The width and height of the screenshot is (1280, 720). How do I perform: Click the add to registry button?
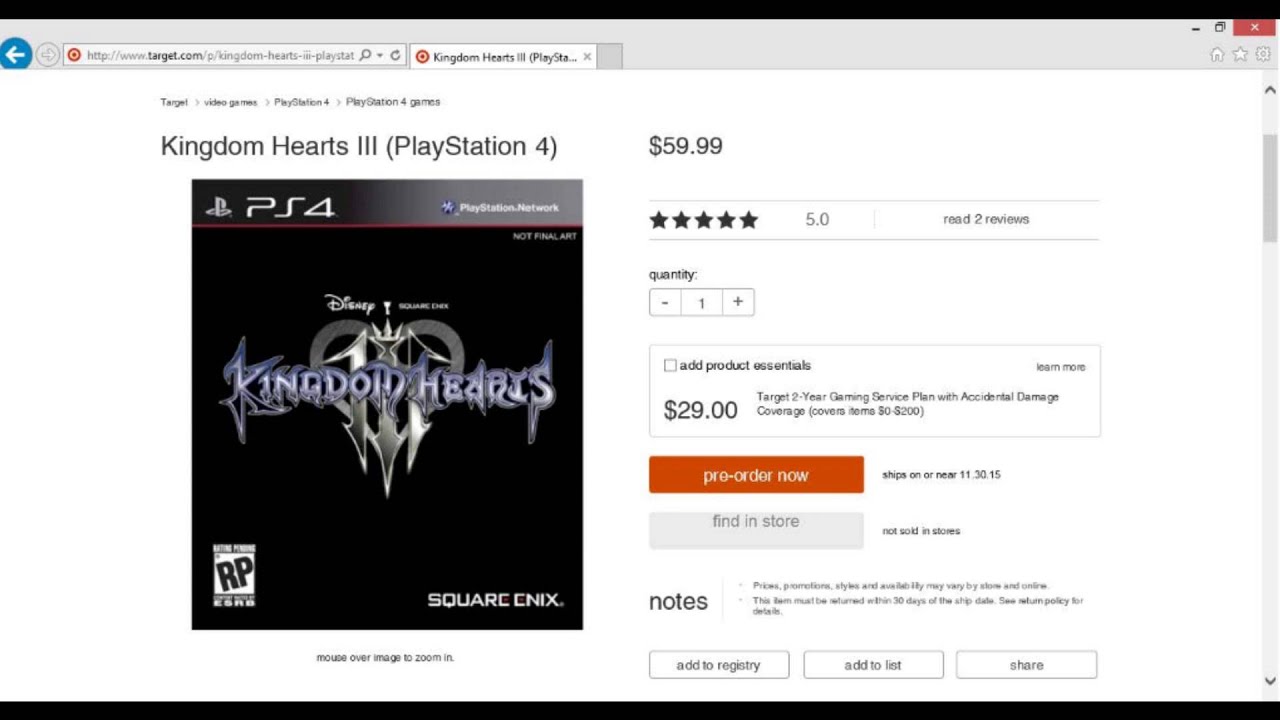coord(718,665)
